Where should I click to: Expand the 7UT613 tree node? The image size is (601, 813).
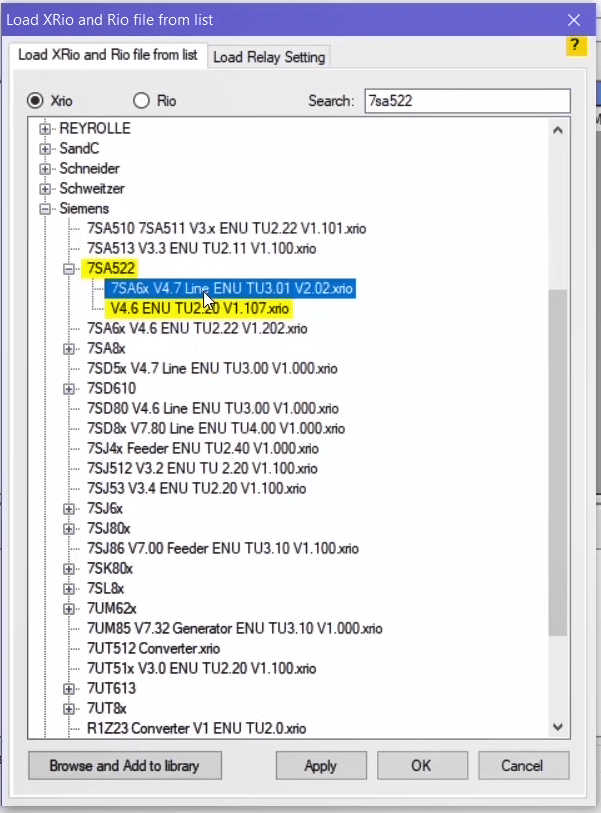click(69, 689)
